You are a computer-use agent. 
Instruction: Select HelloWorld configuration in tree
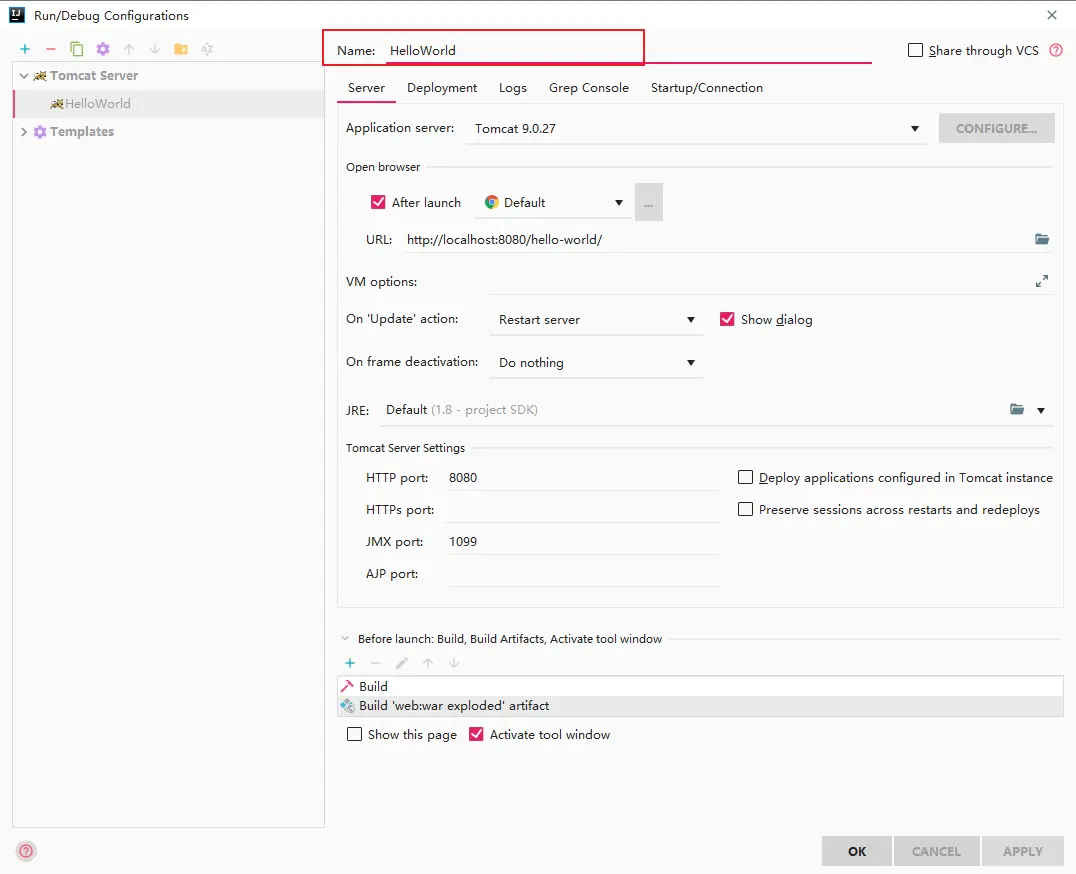coord(168,104)
